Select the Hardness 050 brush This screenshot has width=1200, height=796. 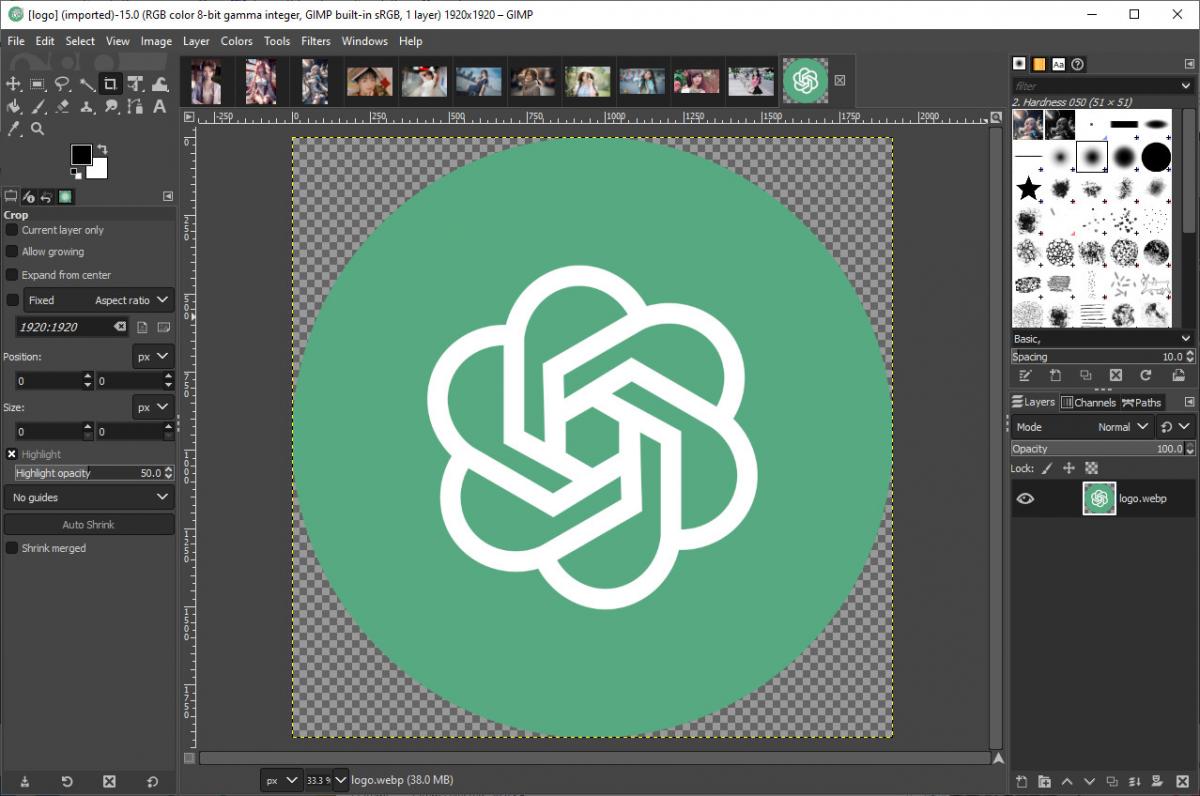tap(1091, 156)
